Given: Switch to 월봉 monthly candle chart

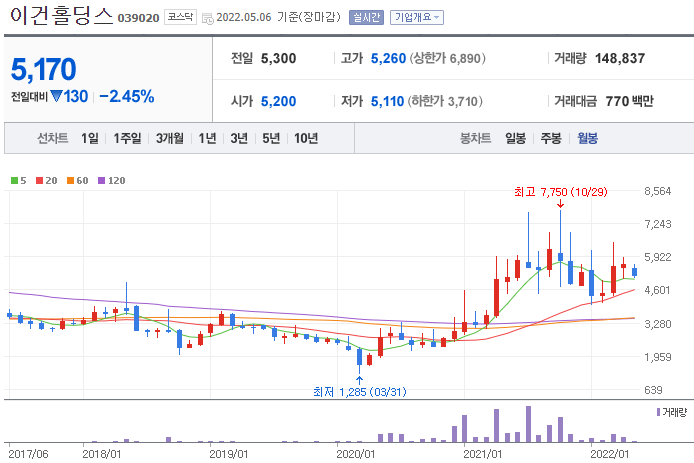Looking at the screenshot, I should tap(587, 139).
